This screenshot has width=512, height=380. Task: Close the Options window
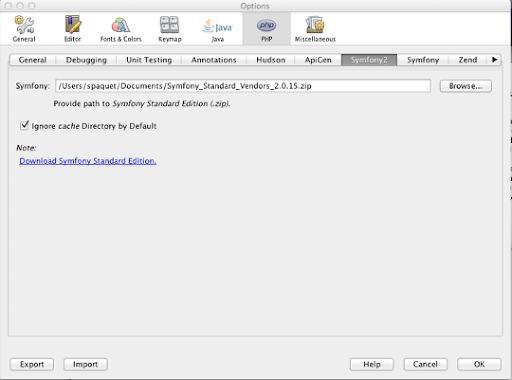[x=8, y=6]
